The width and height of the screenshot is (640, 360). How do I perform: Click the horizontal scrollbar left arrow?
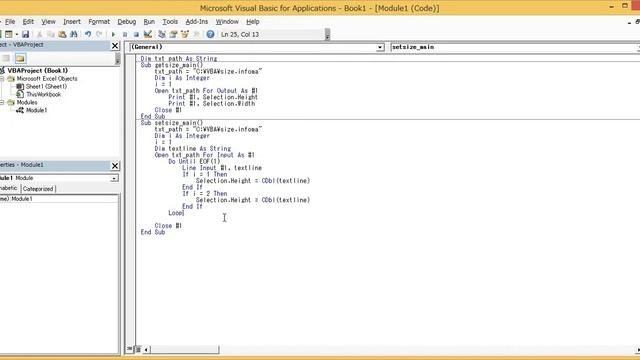pyautogui.click(x=146, y=349)
